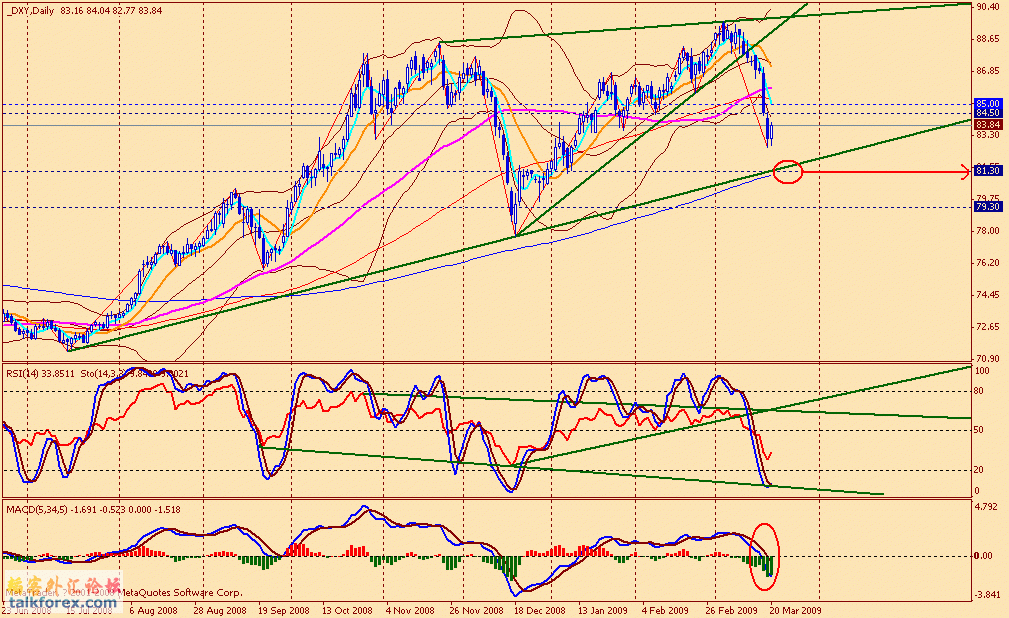
Task: Click the blue 84.50 level price tag
Action: 988,113
